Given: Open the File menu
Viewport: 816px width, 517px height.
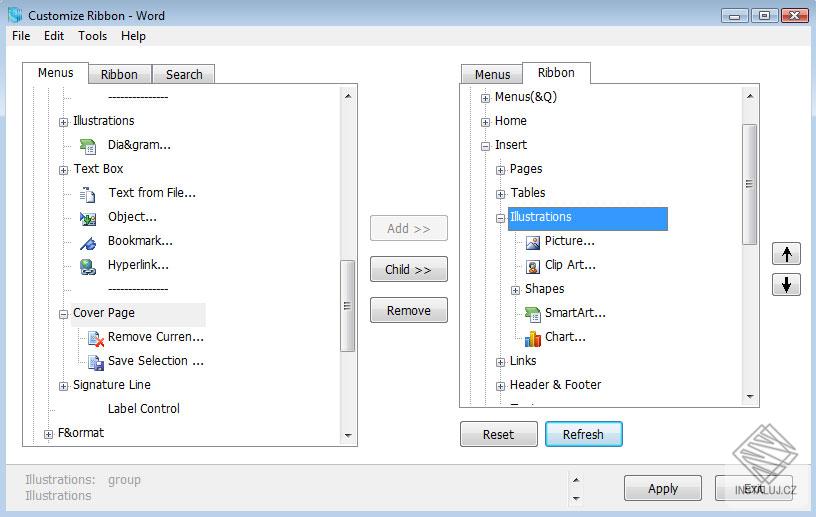Looking at the screenshot, I should [21, 36].
